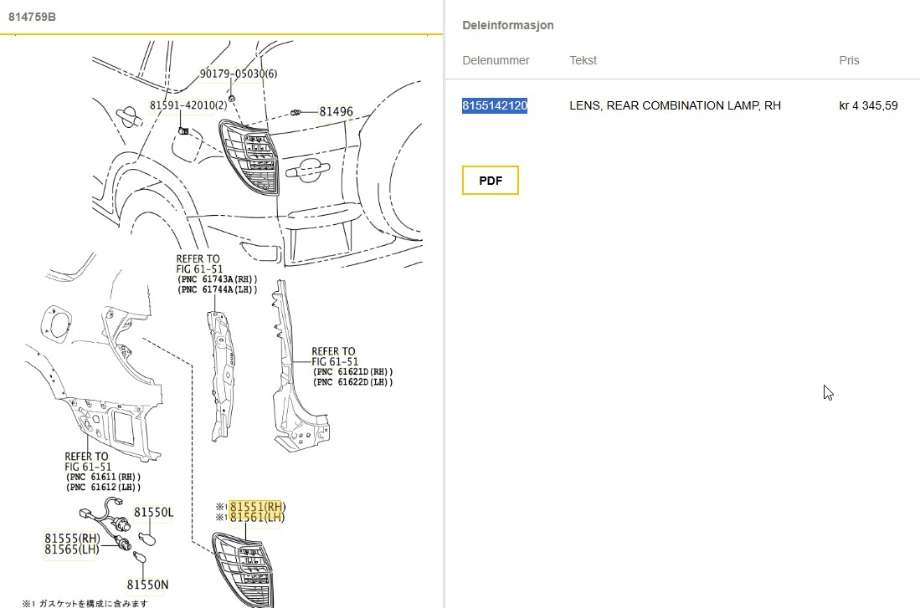
Task: Click the Deleinformasjon heading
Action: (508, 25)
